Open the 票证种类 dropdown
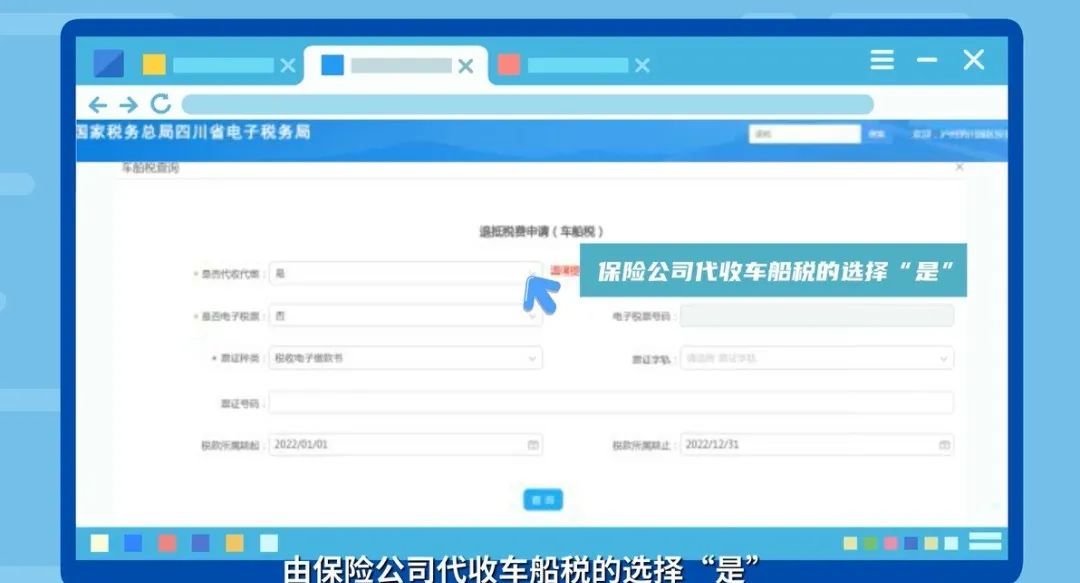The width and height of the screenshot is (1080, 583). point(406,358)
